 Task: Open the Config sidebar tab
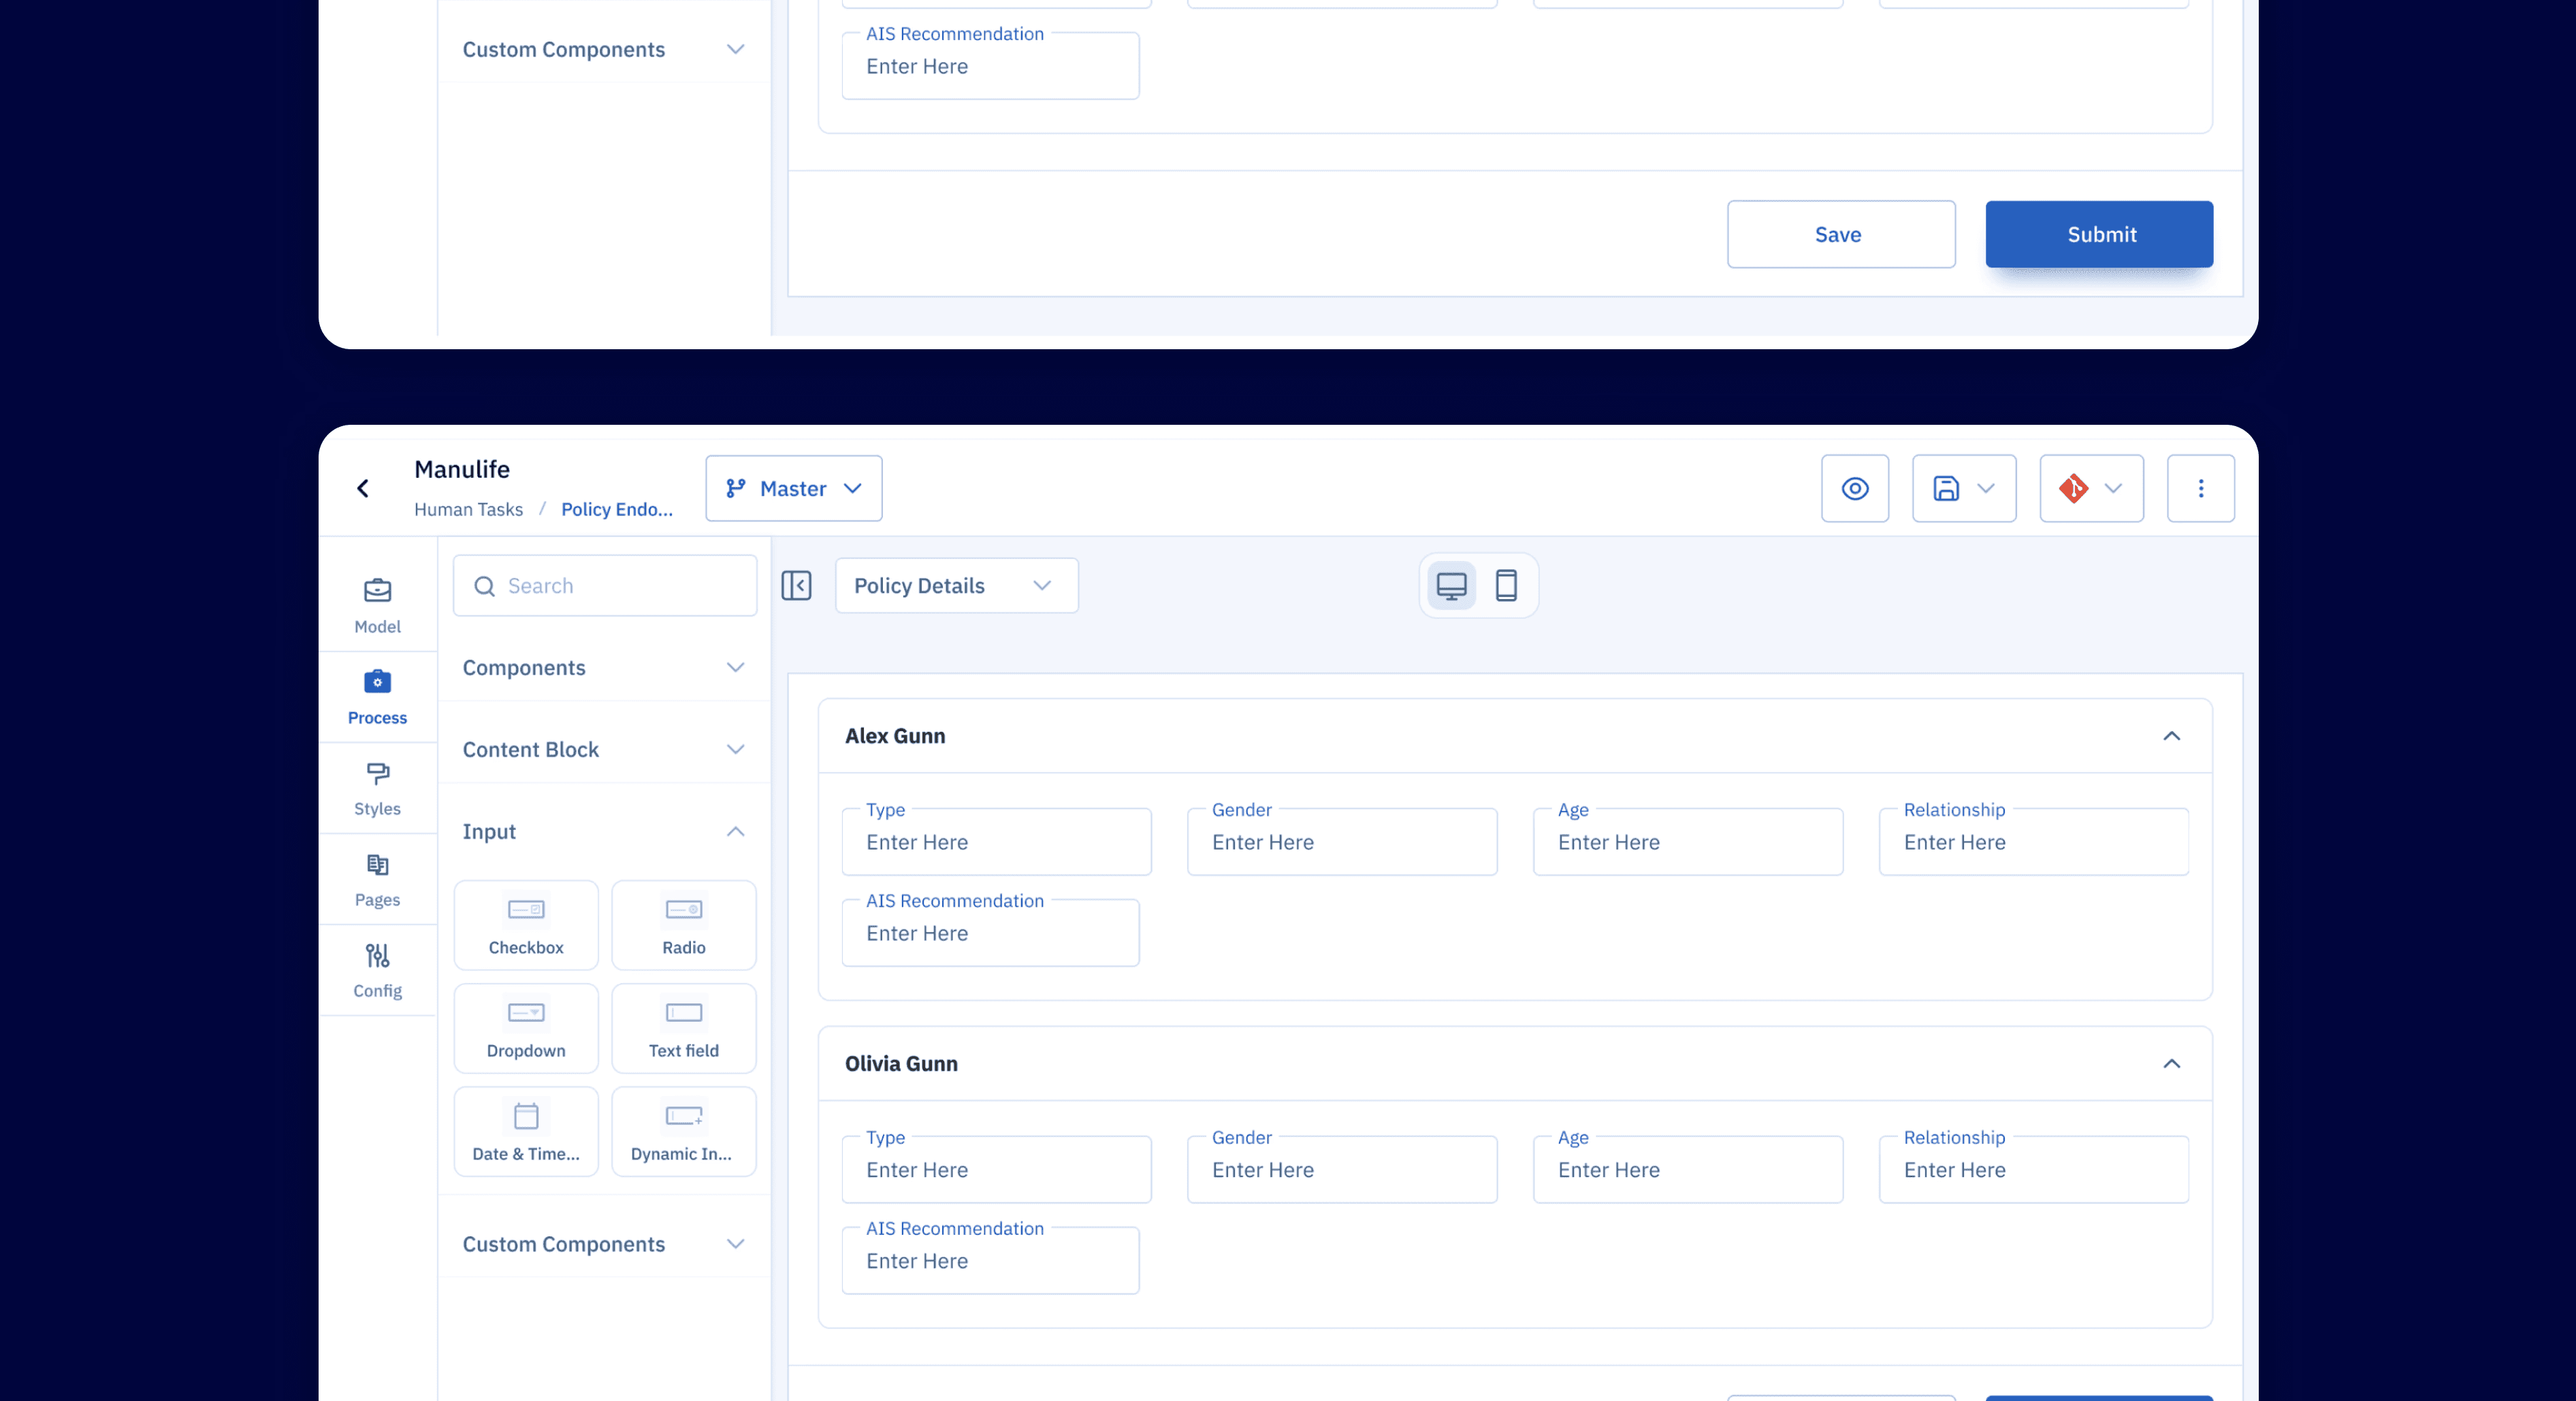click(x=377, y=970)
